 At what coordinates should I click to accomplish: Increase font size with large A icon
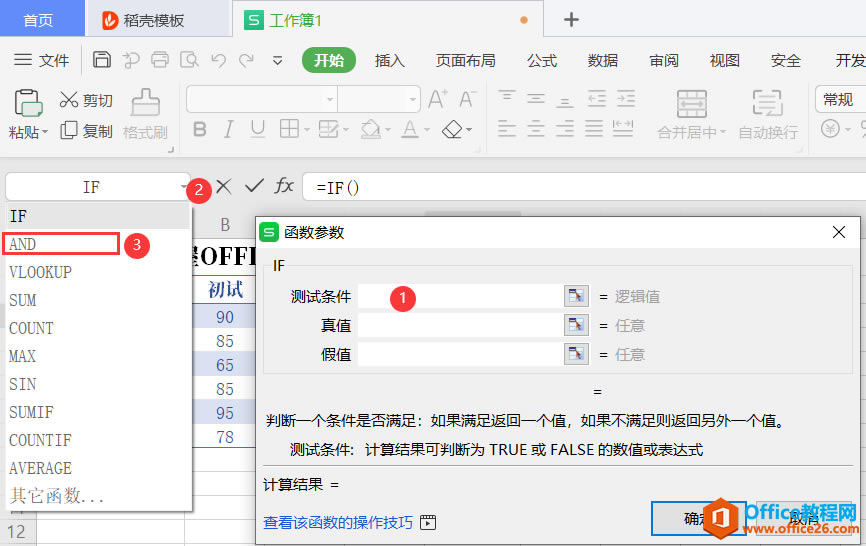click(437, 99)
